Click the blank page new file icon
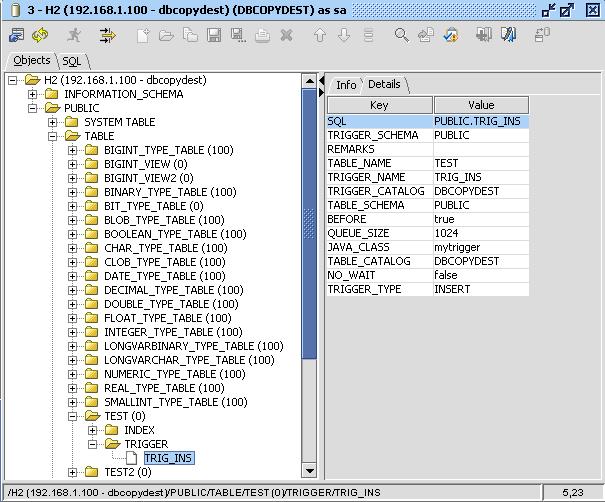Viewport: 605px width, 502px height. tap(143, 35)
